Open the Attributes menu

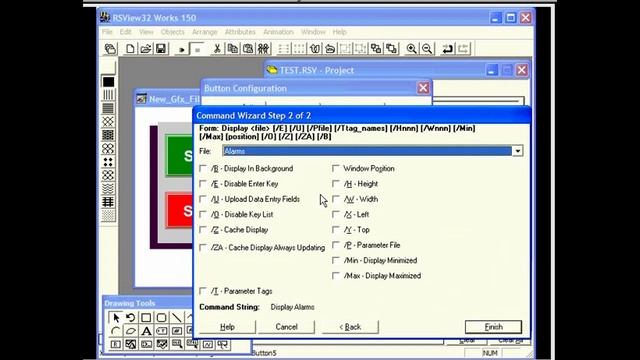[240, 32]
